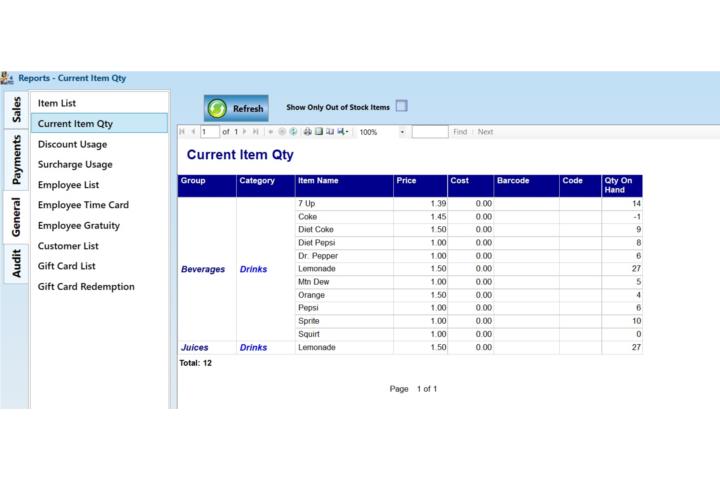Click the find text input box
The width and height of the screenshot is (720, 480).
coord(430,132)
